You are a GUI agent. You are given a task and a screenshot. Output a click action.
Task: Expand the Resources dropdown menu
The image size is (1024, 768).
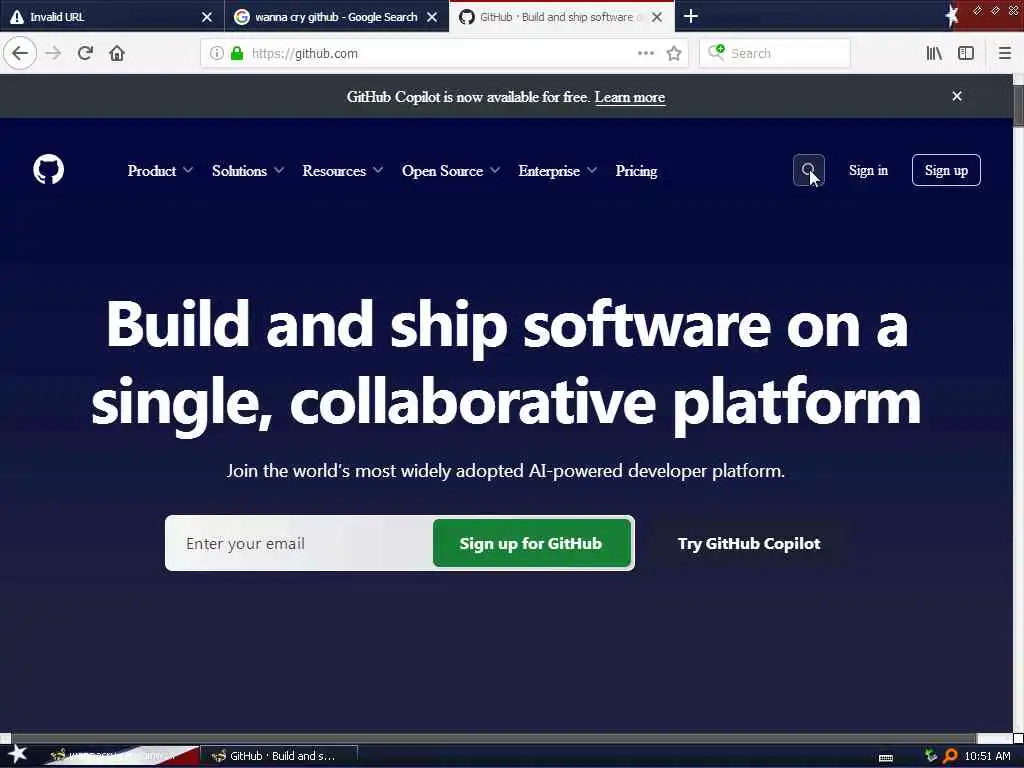[x=342, y=170]
